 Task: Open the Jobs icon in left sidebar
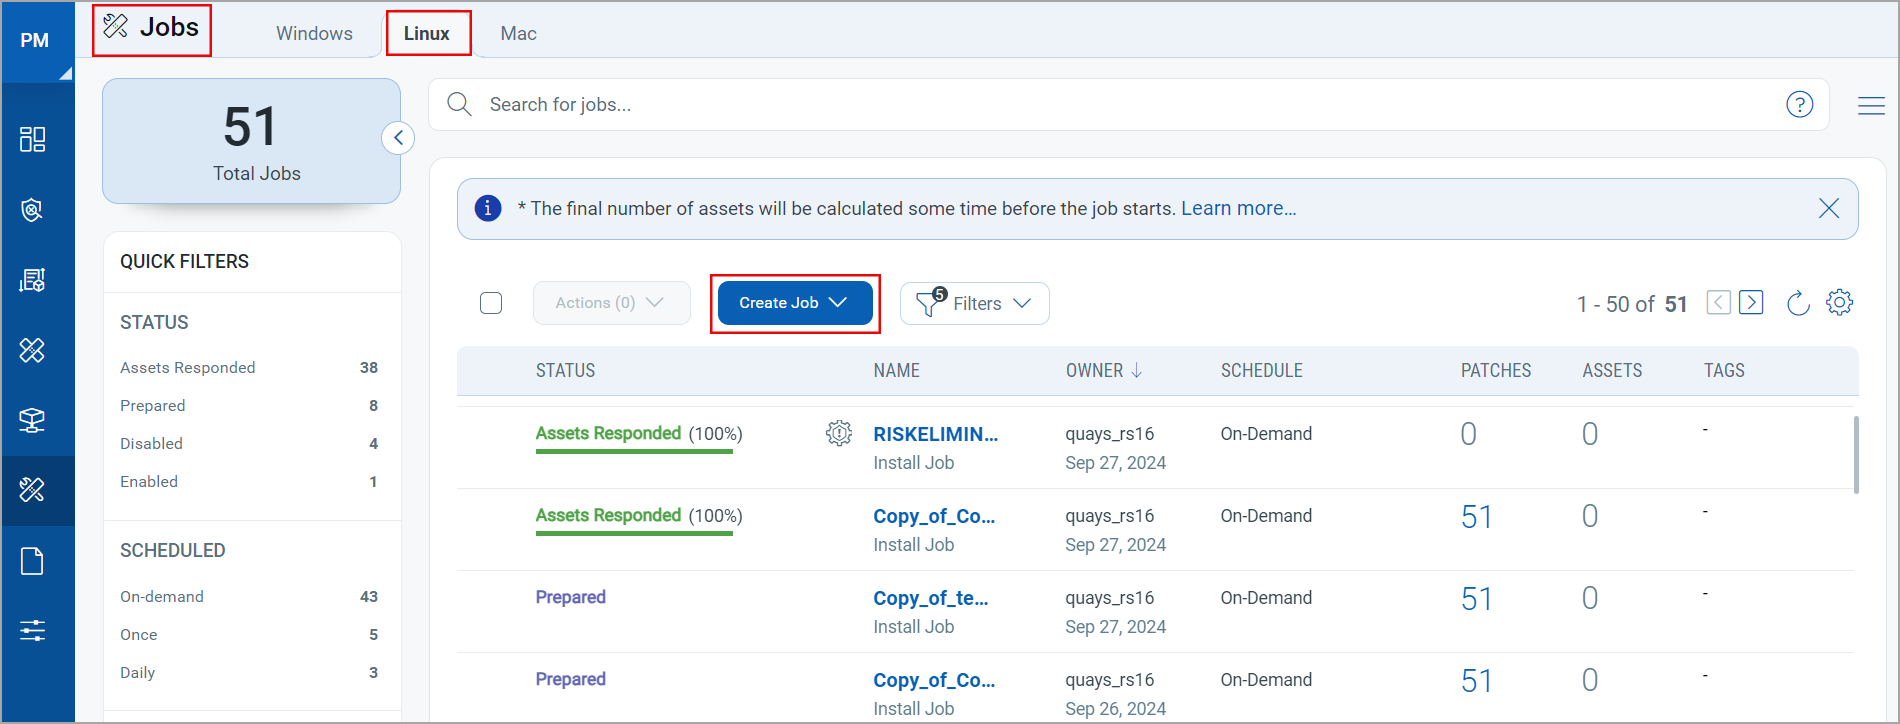click(x=32, y=490)
